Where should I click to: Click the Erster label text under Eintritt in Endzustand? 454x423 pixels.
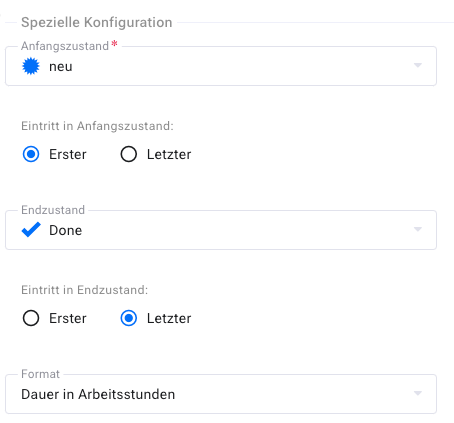pyautogui.click(x=68, y=318)
